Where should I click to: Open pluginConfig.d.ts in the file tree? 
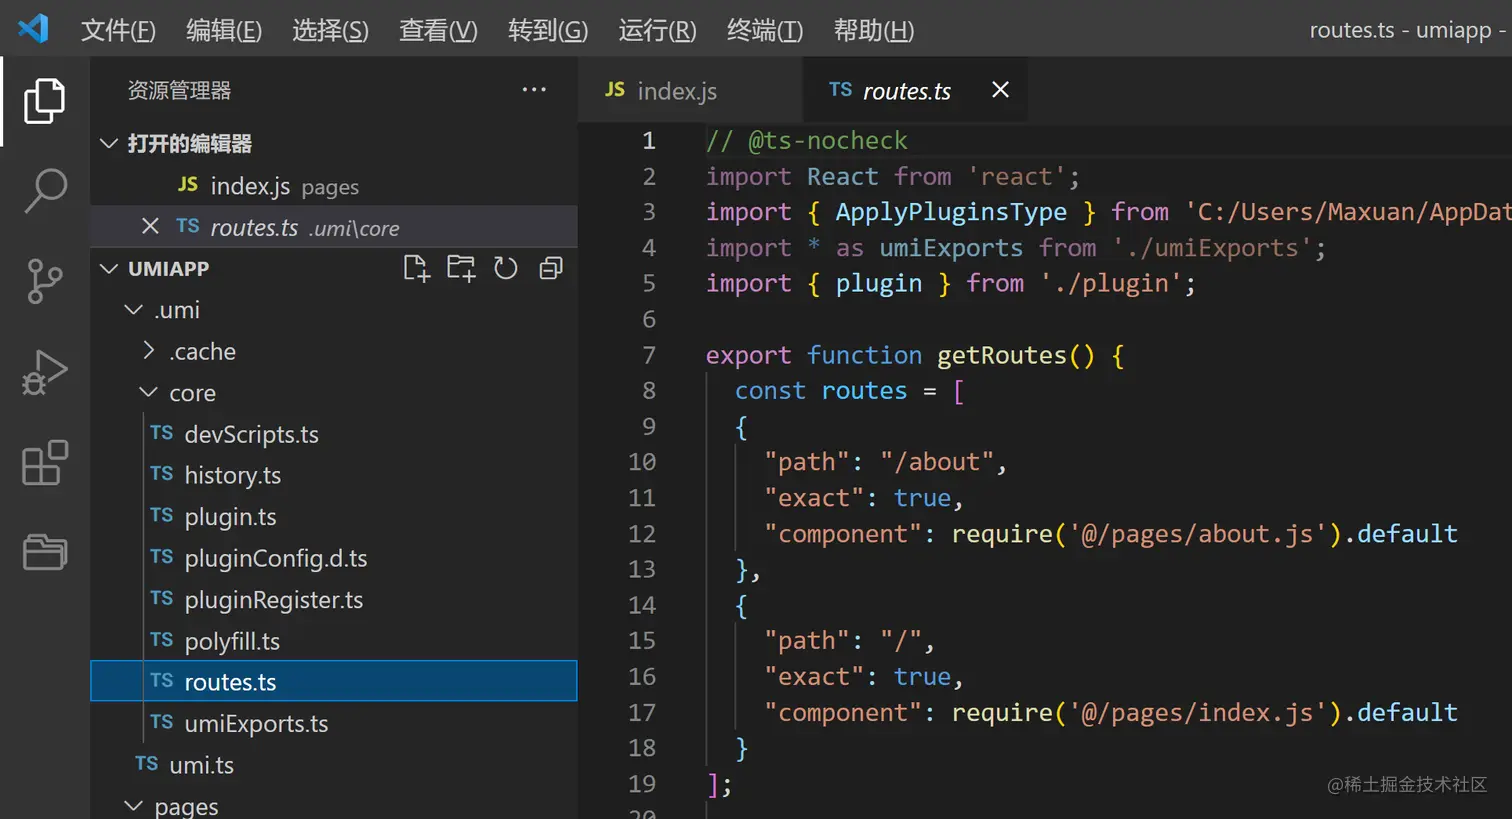pos(334,558)
